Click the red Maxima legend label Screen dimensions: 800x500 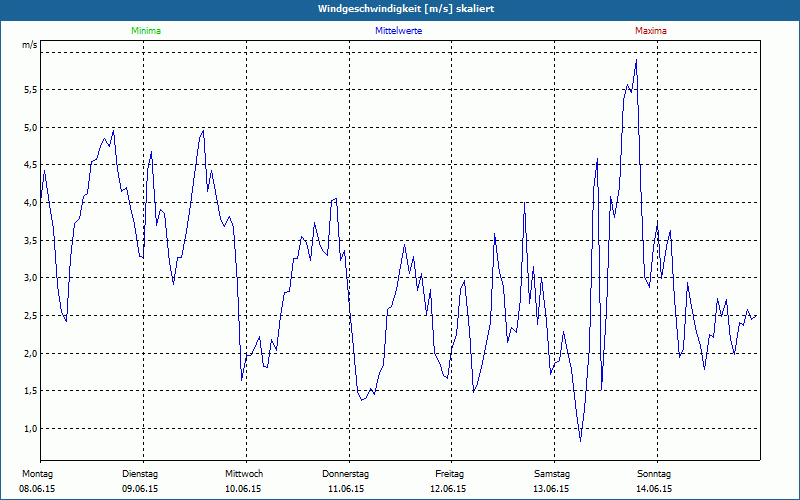[x=651, y=31]
